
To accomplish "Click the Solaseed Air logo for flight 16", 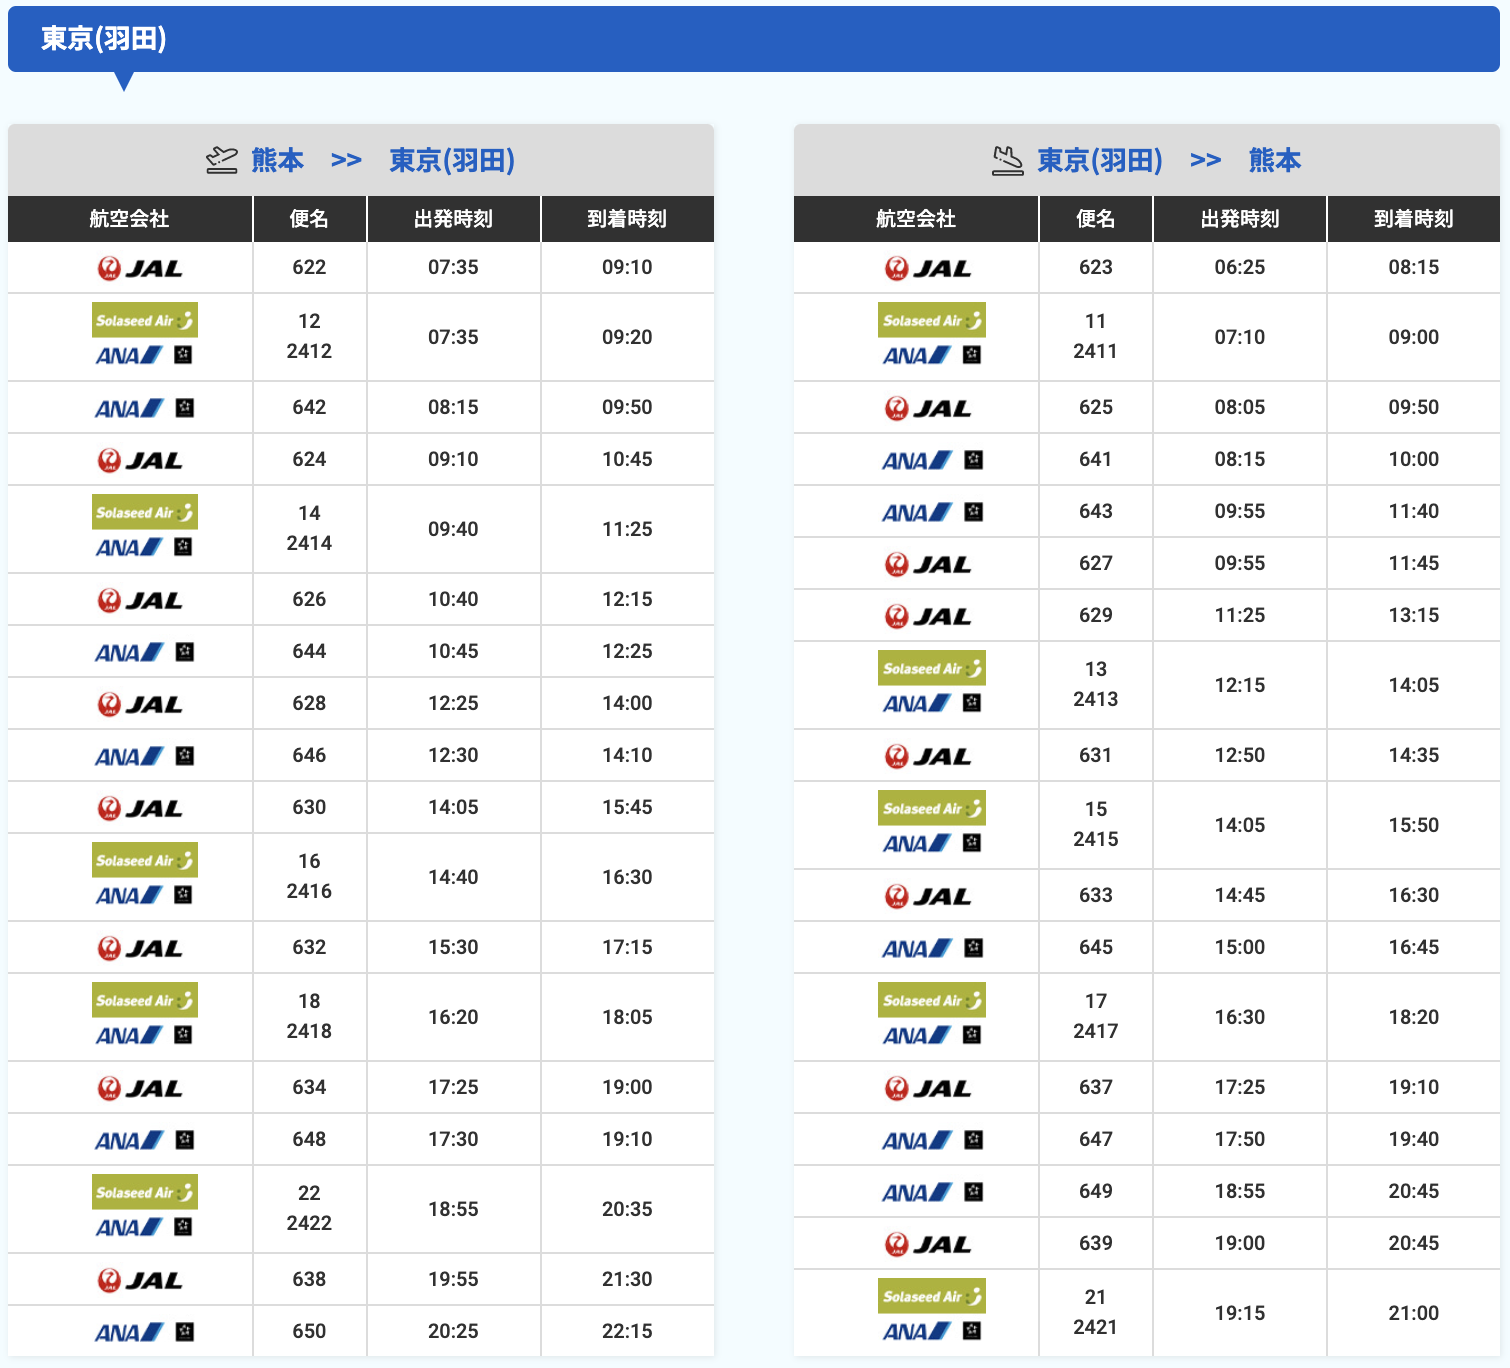I will tap(145, 860).
